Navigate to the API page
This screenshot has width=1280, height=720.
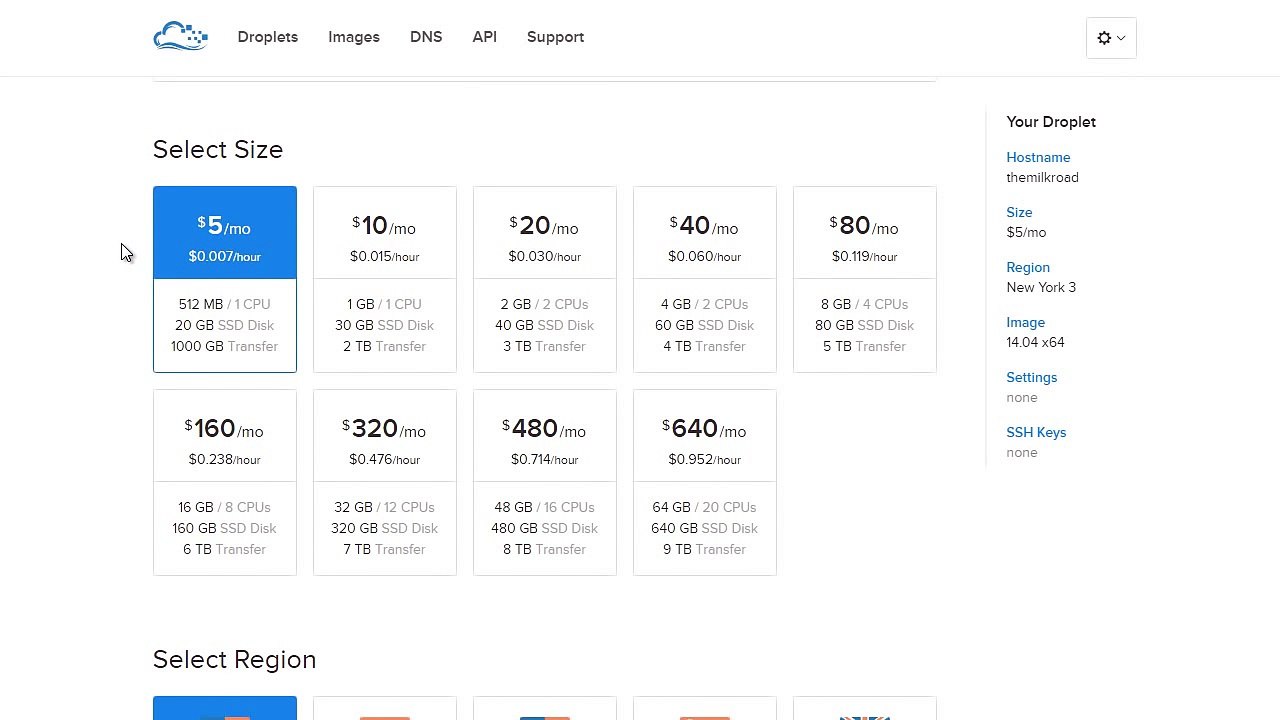click(484, 37)
